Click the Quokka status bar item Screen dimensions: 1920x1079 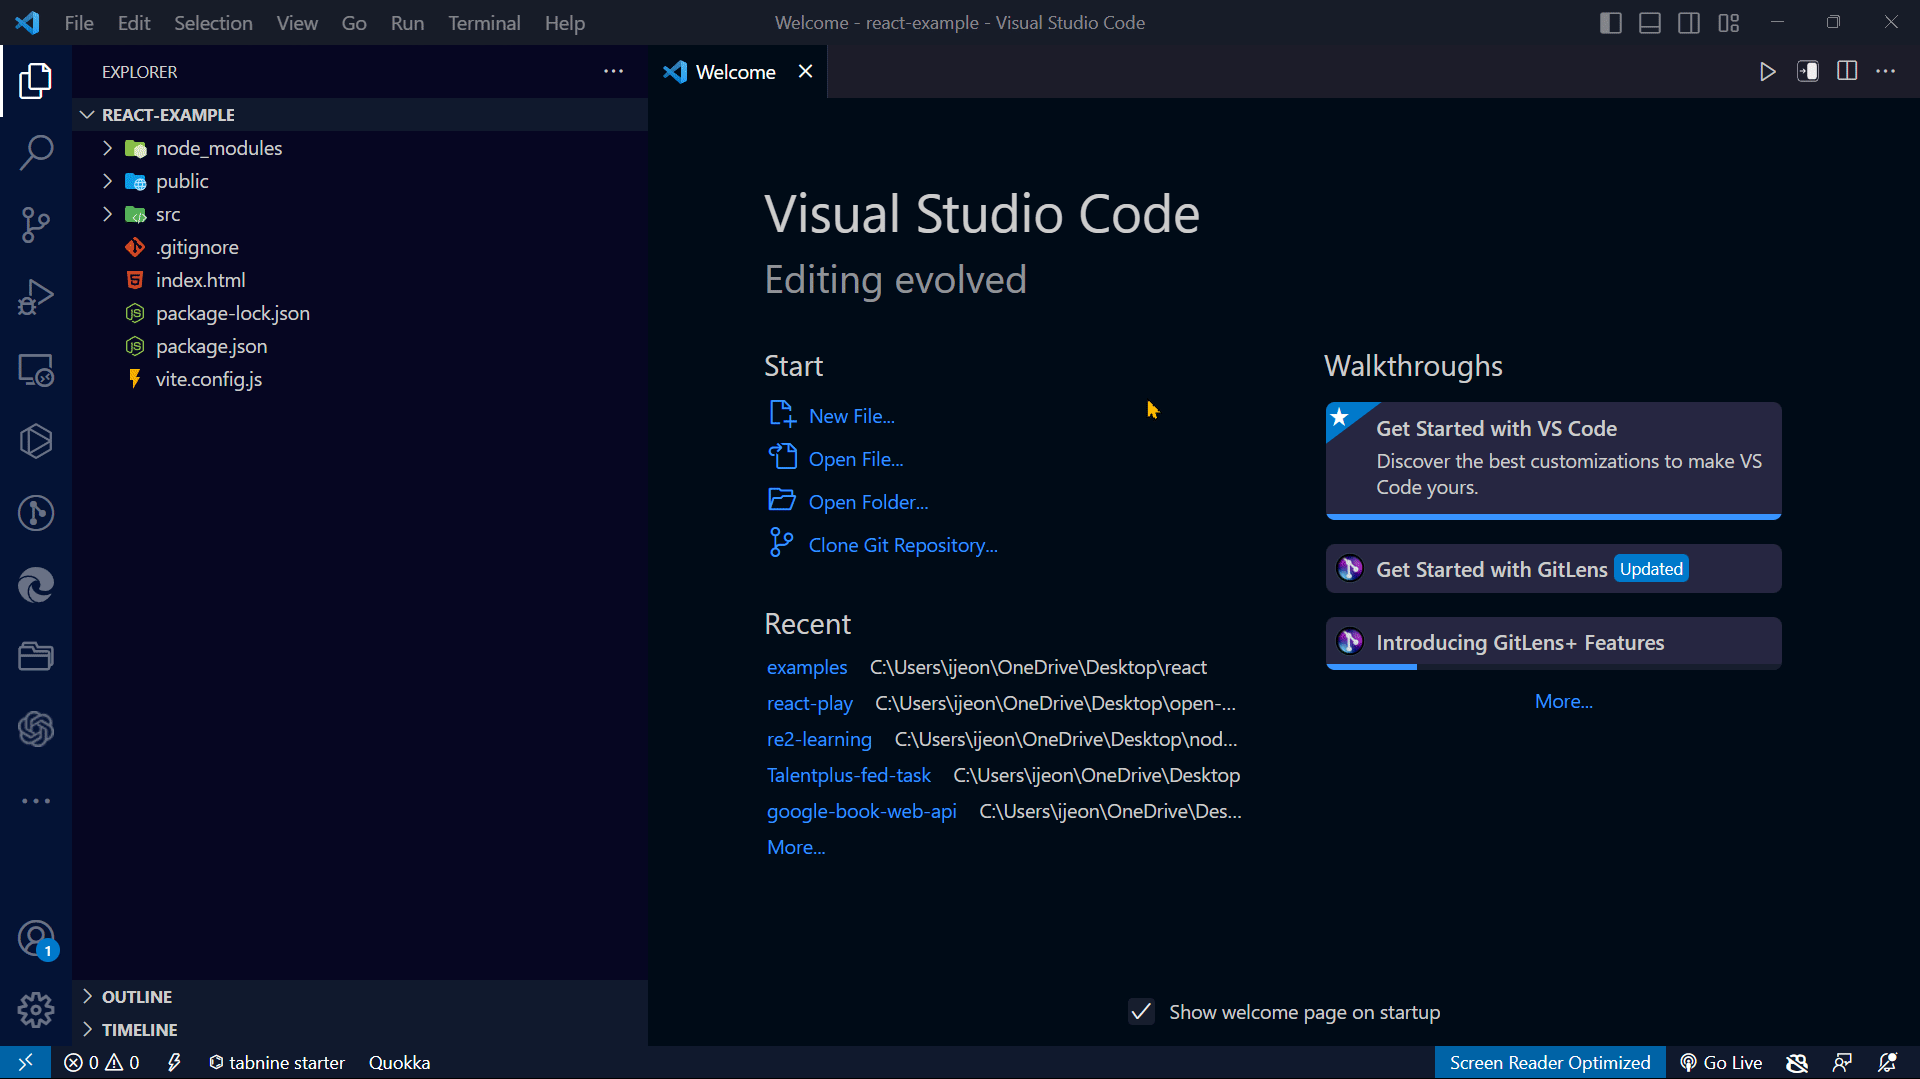[x=398, y=1062]
